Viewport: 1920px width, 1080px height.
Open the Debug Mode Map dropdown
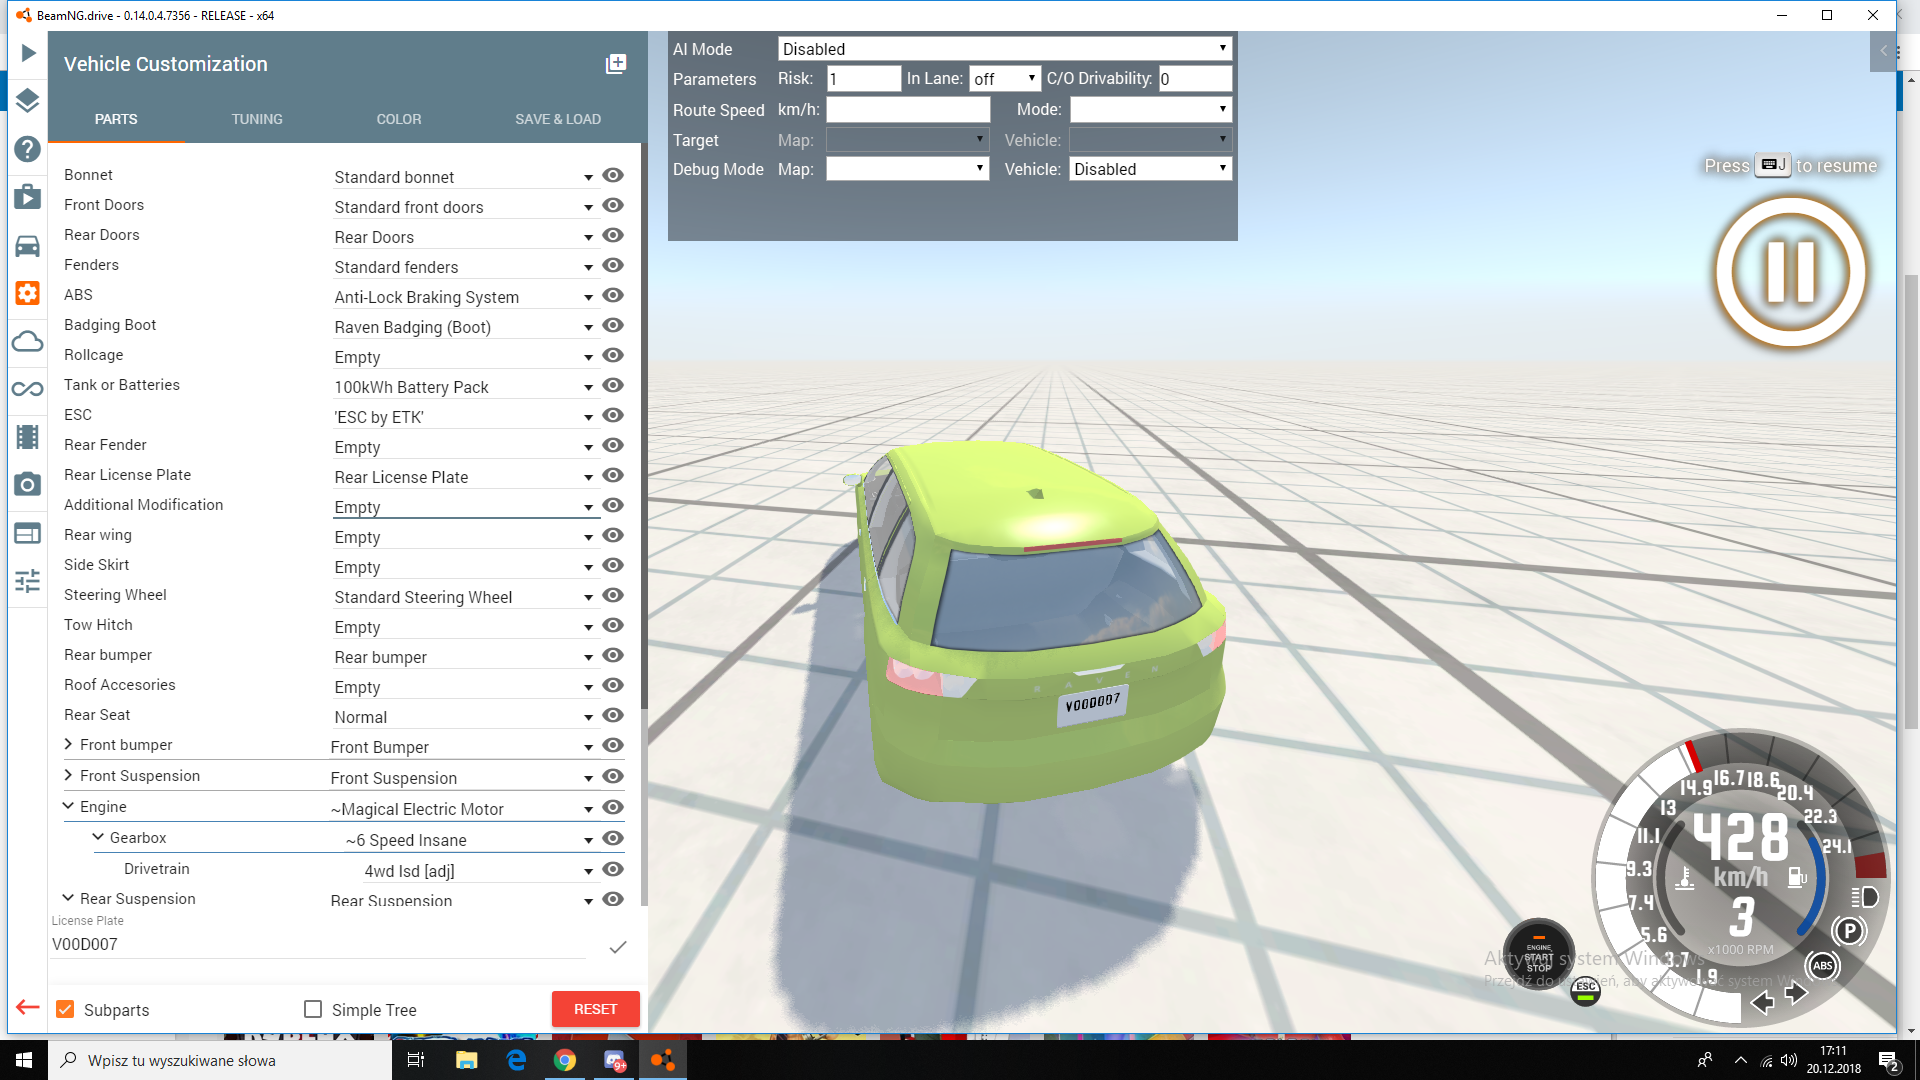click(908, 169)
